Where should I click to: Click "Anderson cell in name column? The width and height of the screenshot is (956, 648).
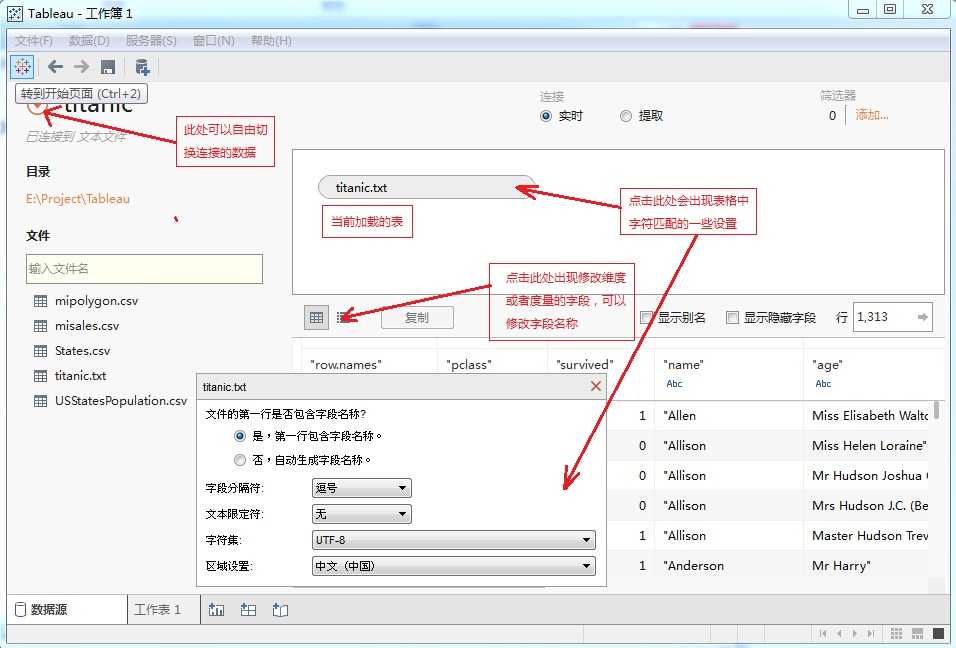pos(693,566)
